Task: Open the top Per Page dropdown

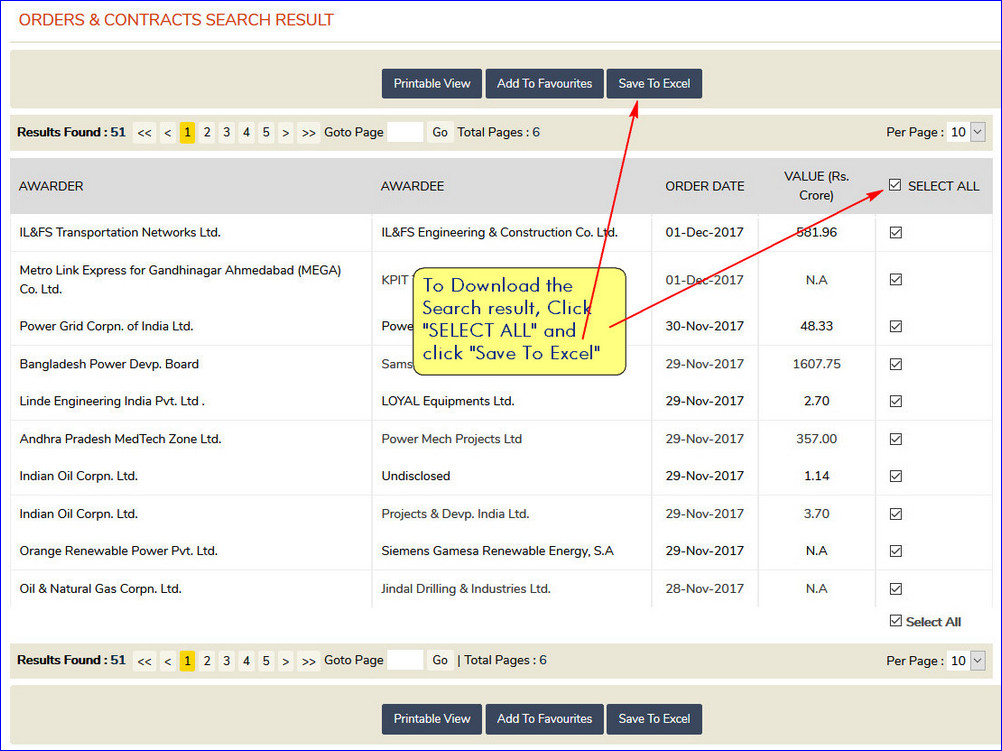Action: point(966,132)
